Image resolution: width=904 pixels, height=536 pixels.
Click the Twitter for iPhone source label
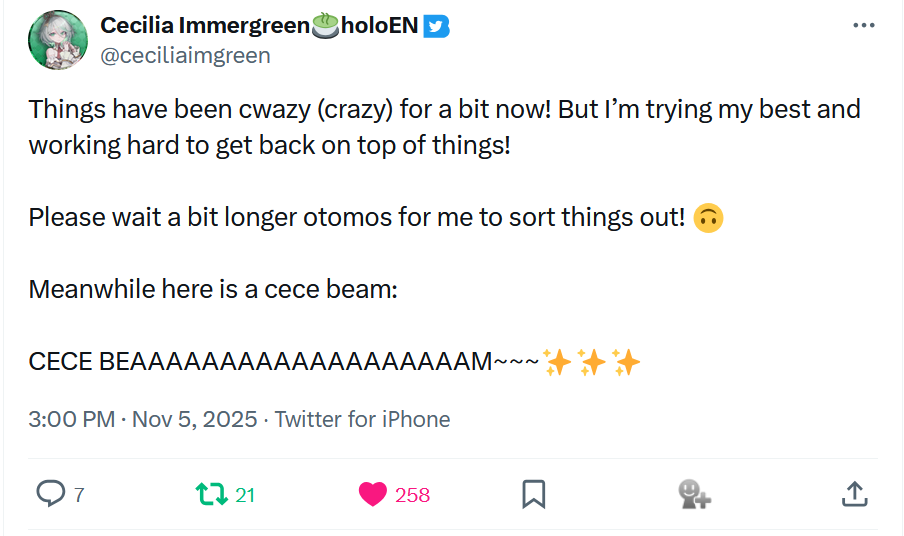click(x=362, y=419)
